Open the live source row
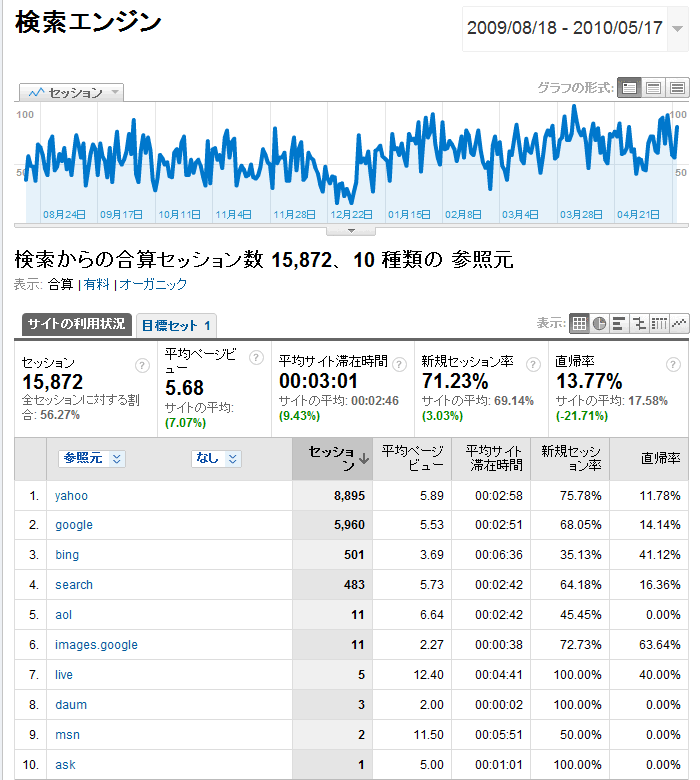700x780 pixels. (x=64, y=675)
